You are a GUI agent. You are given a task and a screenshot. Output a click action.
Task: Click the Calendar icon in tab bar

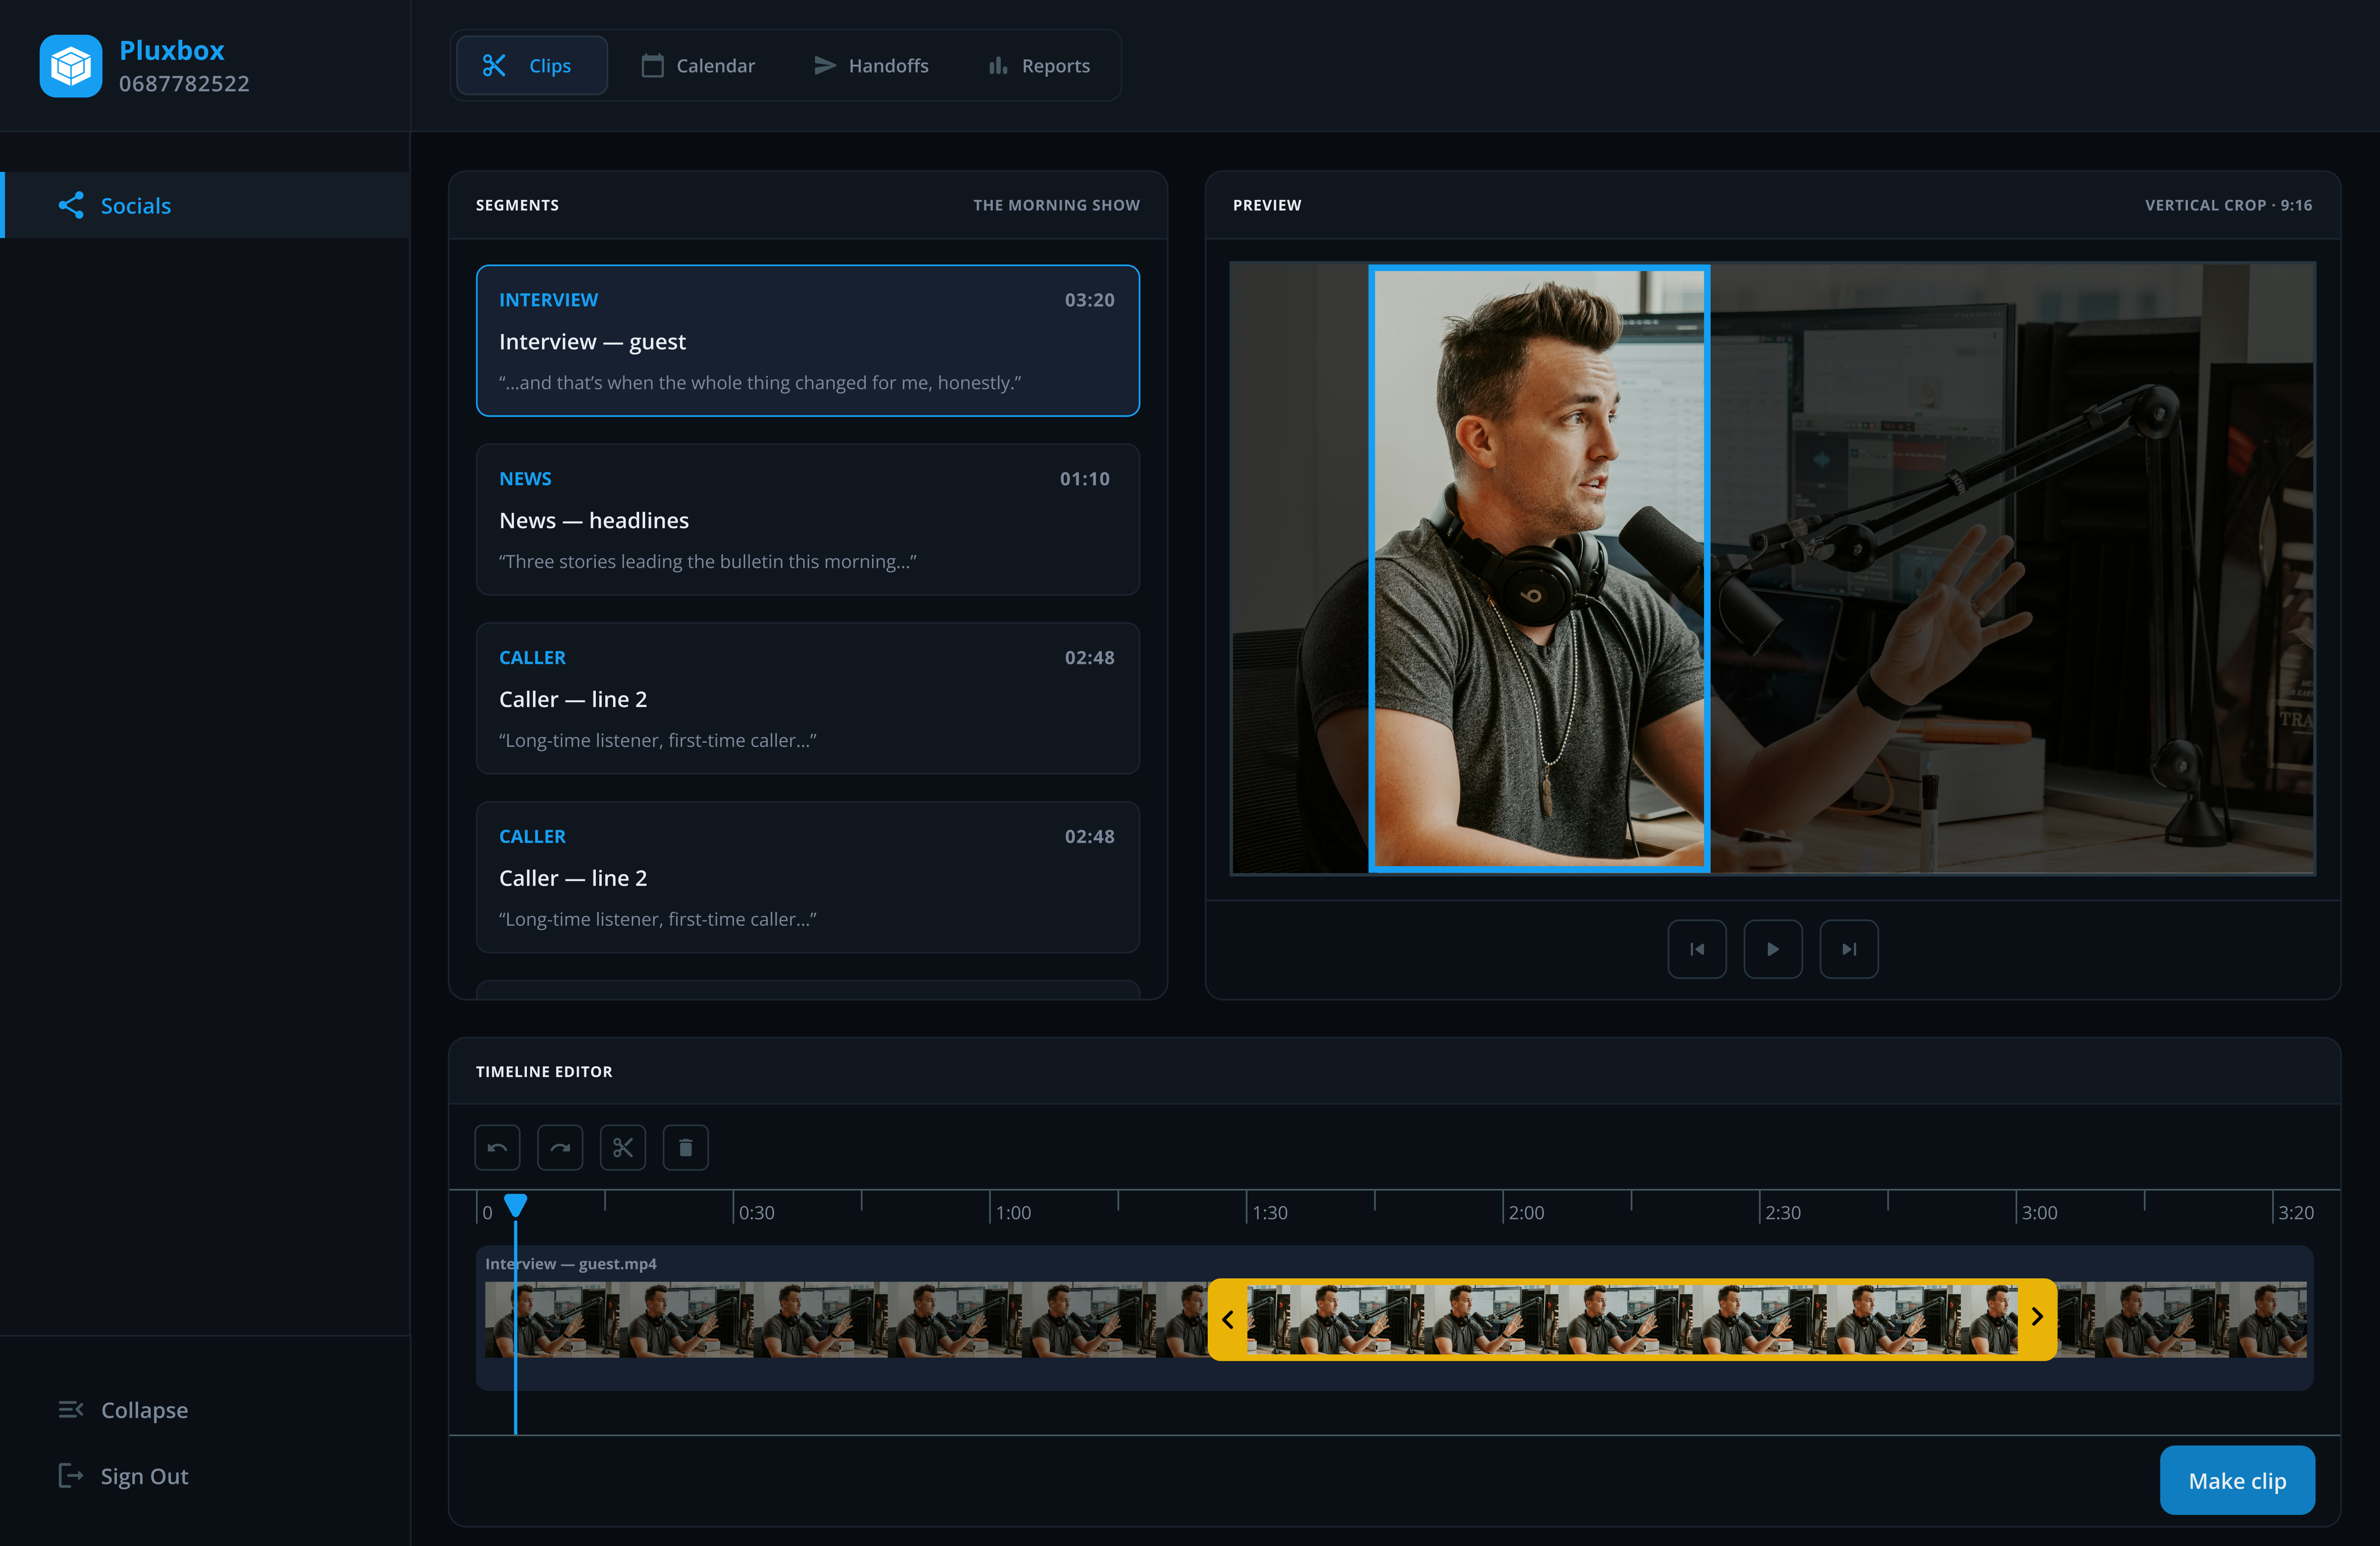[x=652, y=66]
